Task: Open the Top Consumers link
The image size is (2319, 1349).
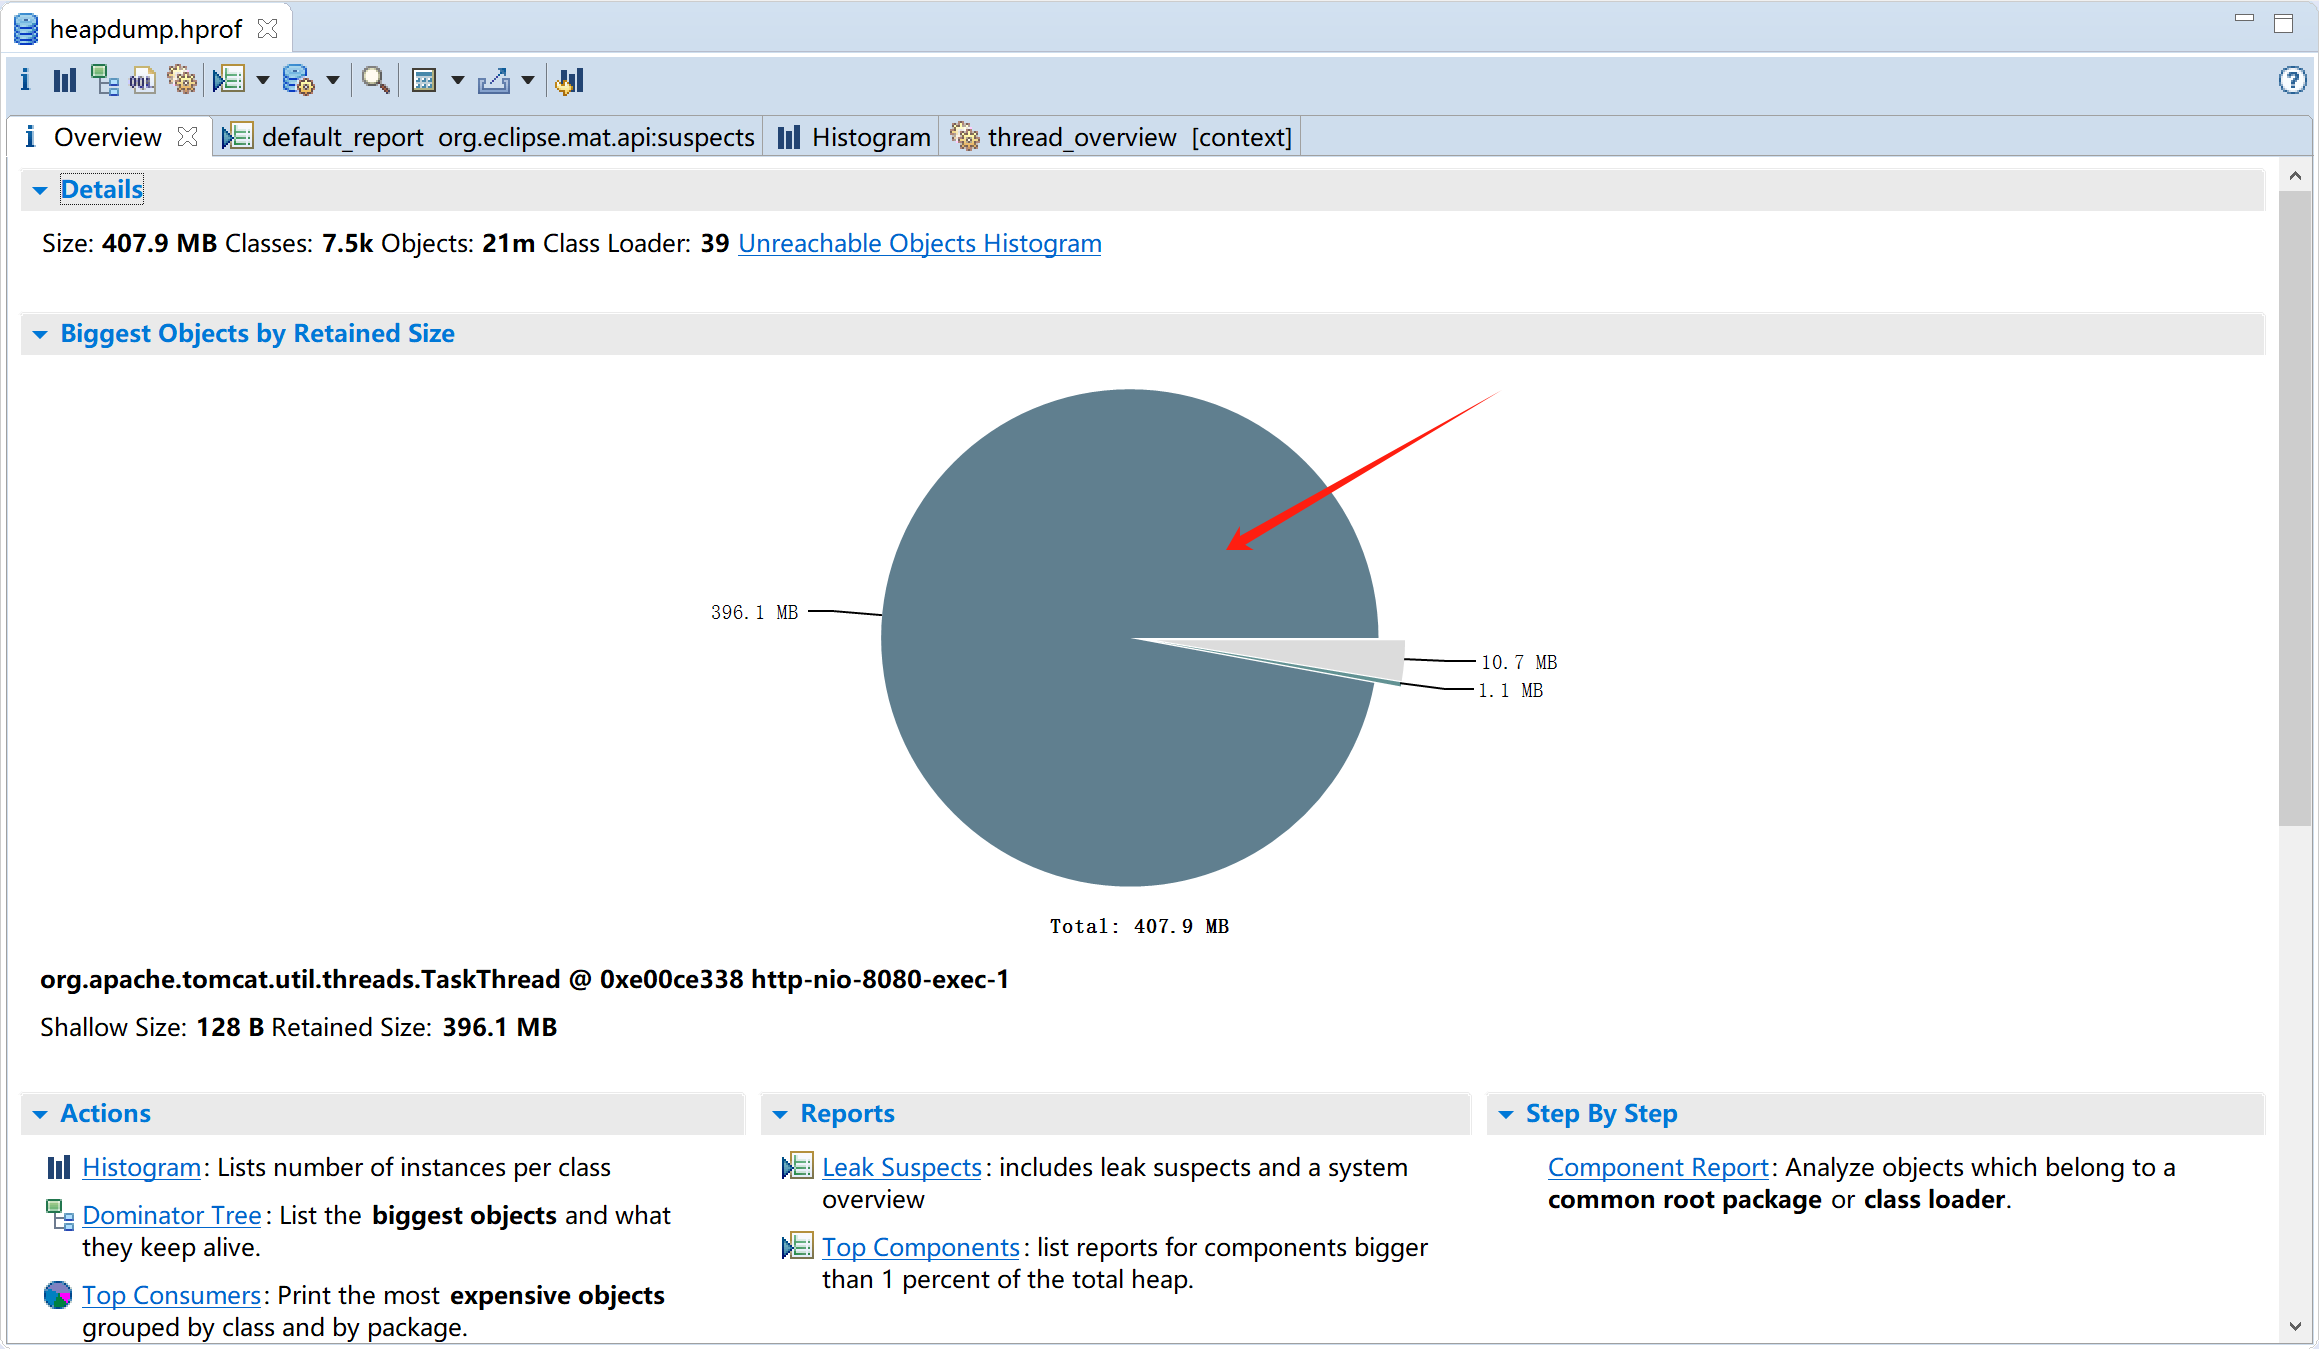Action: click(x=171, y=1295)
